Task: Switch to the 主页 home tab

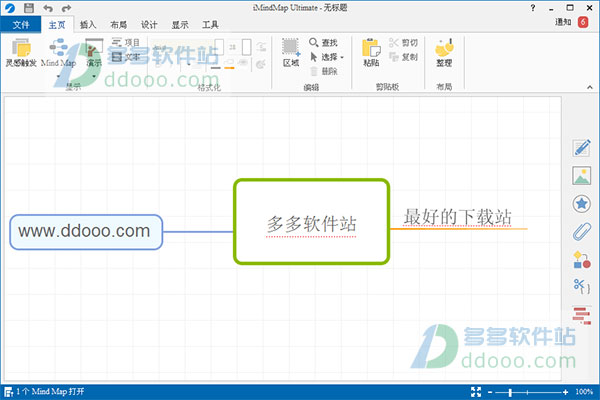Action: click(x=57, y=25)
